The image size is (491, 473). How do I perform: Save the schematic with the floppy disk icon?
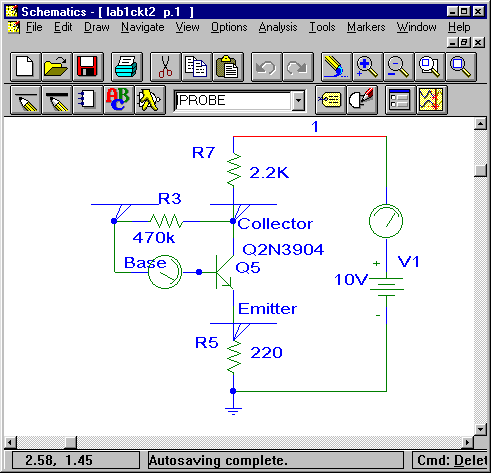point(88,67)
